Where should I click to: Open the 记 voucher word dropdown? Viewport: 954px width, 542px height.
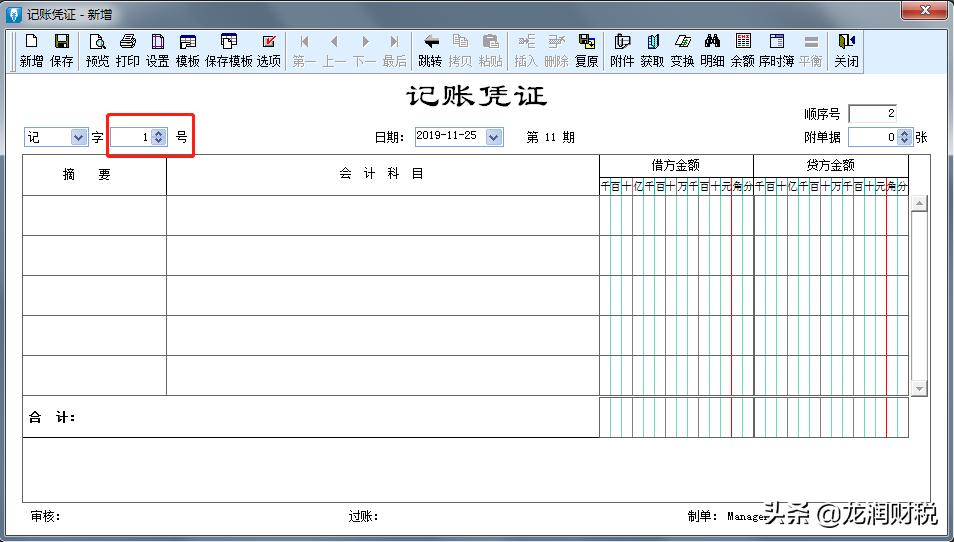click(x=78, y=137)
